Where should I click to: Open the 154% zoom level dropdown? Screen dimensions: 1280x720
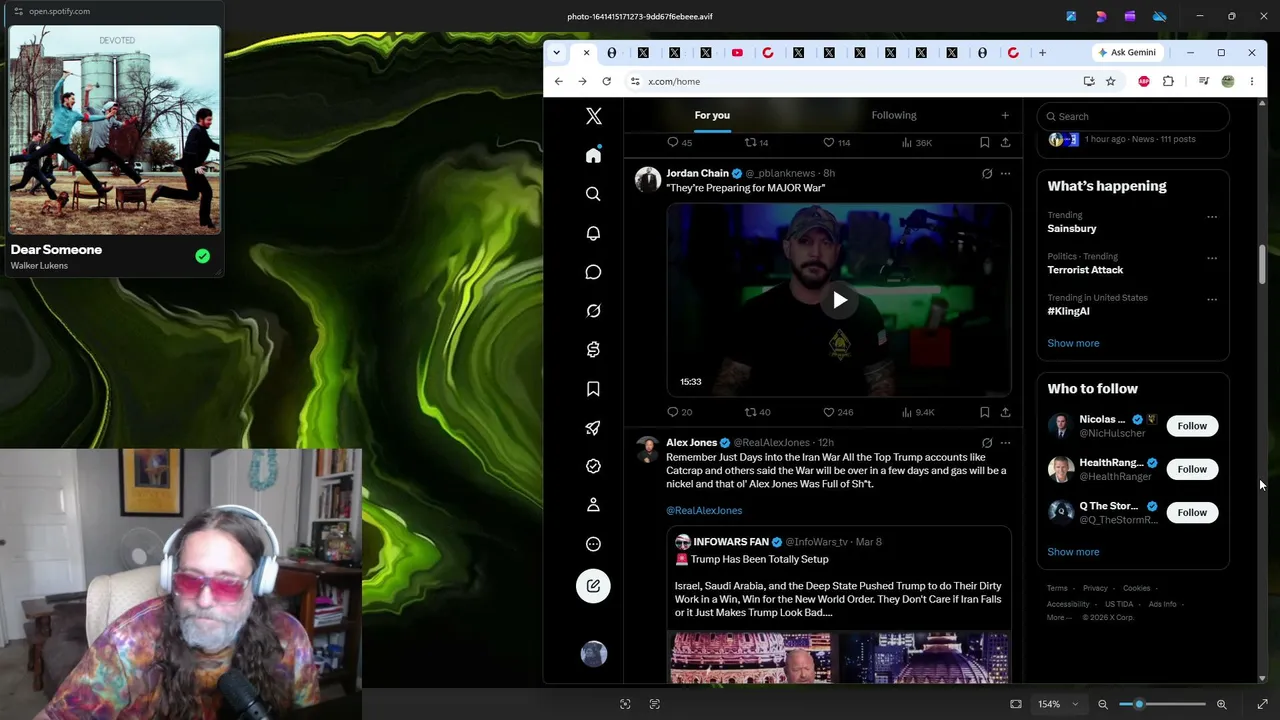coord(1058,704)
